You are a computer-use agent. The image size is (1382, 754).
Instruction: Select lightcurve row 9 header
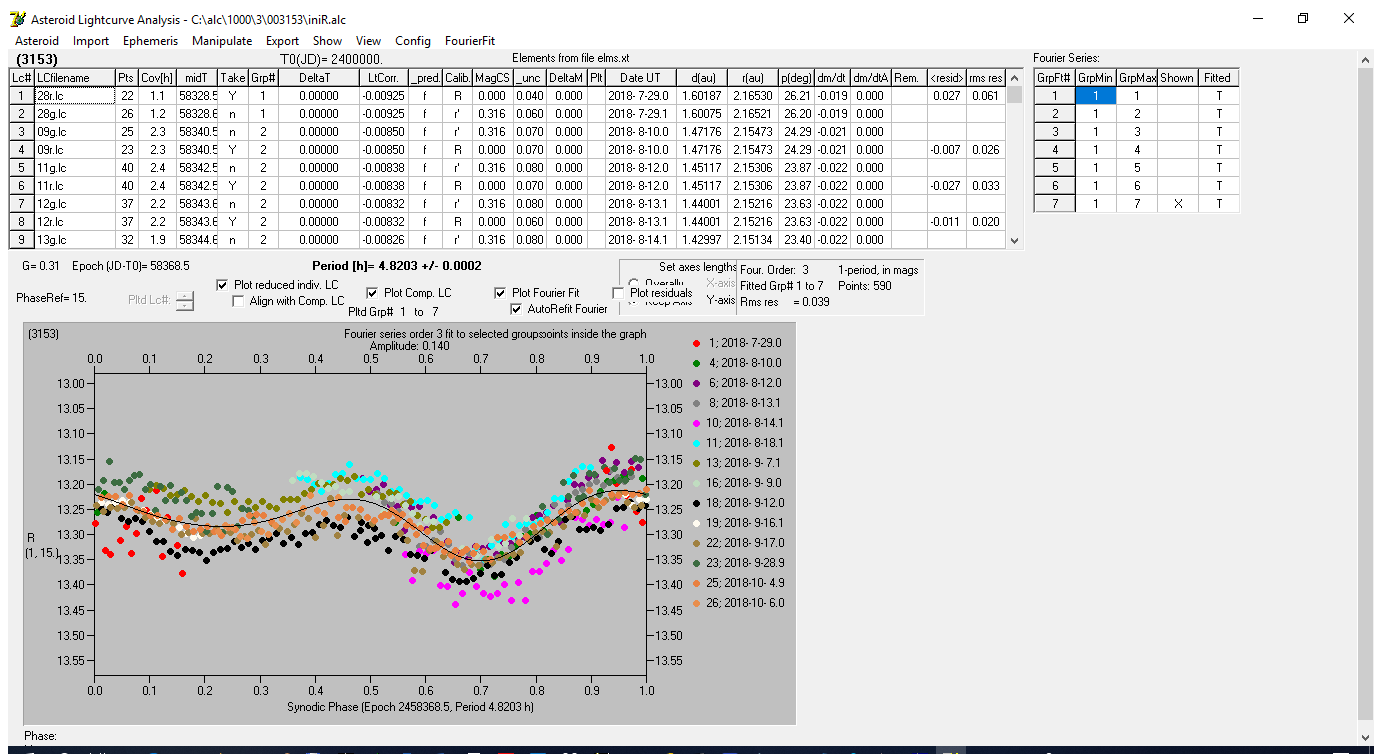(21, 240)
